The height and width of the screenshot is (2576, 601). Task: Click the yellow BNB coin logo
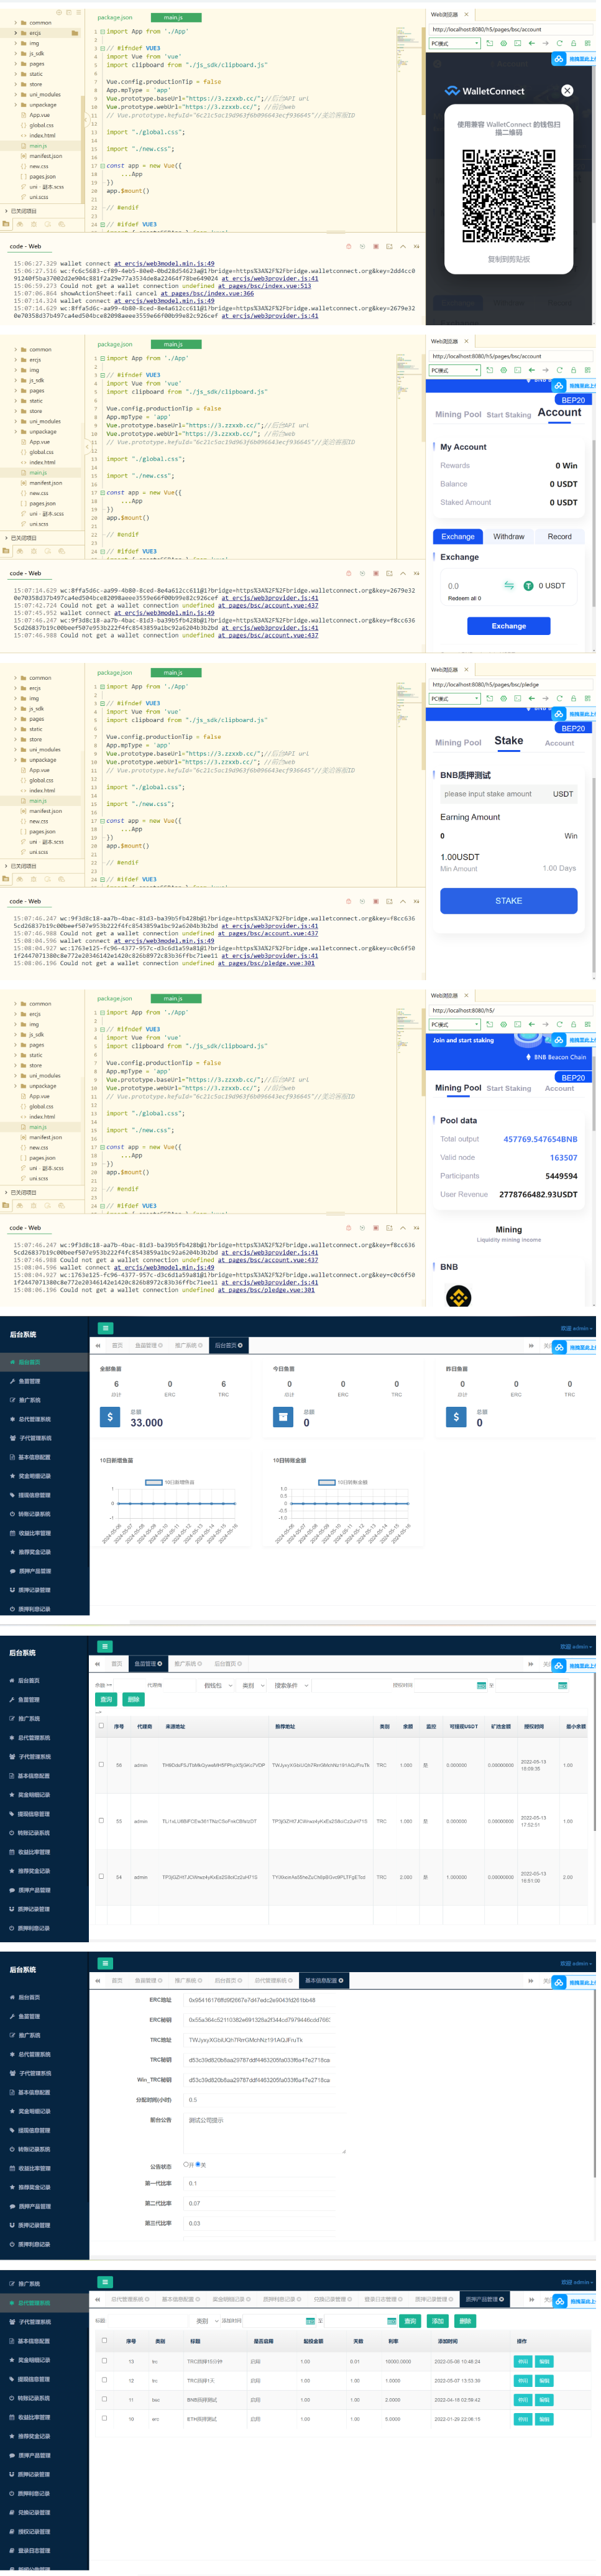pos(458,1297)
